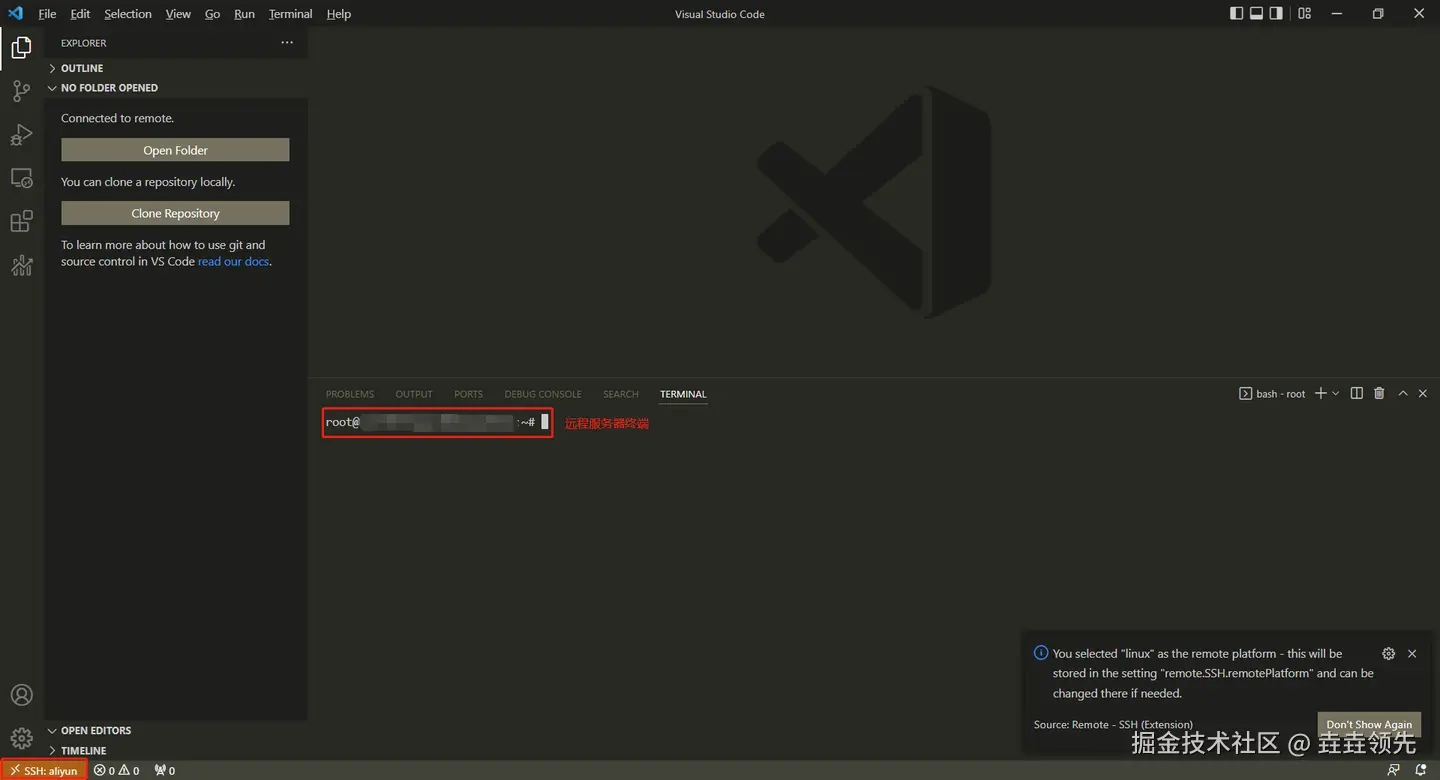This screenshot has width=1440, height=780.
Task: Click Don't Show Again button
Action: tap(1369, 724)
